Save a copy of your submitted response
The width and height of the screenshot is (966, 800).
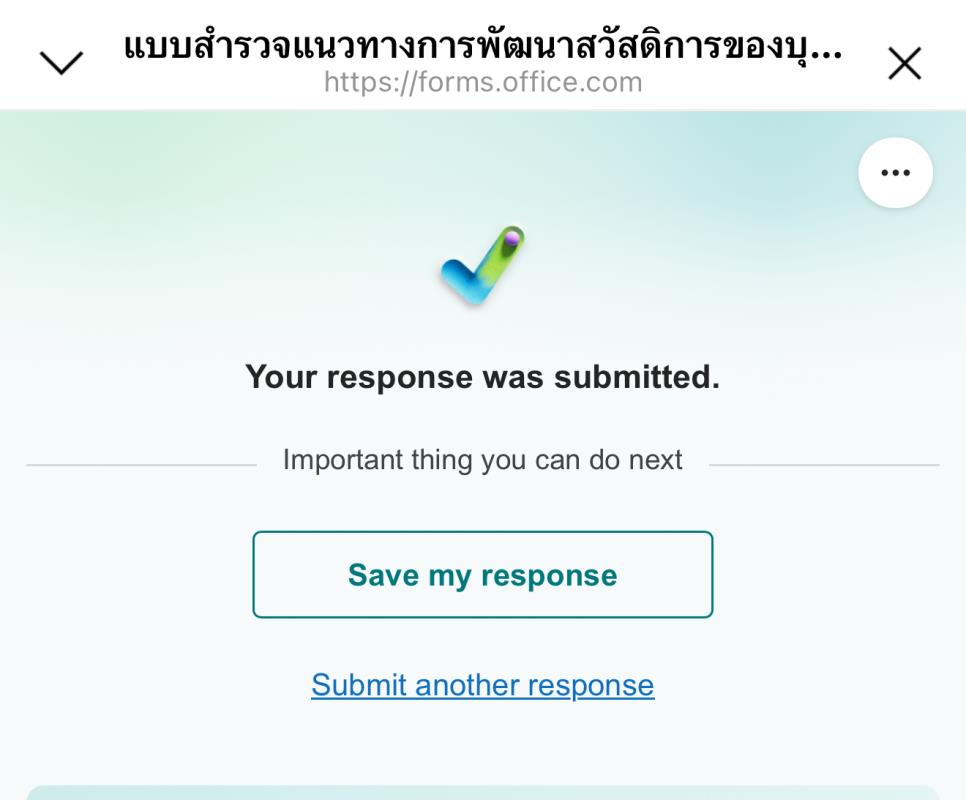tap(482, 575)
